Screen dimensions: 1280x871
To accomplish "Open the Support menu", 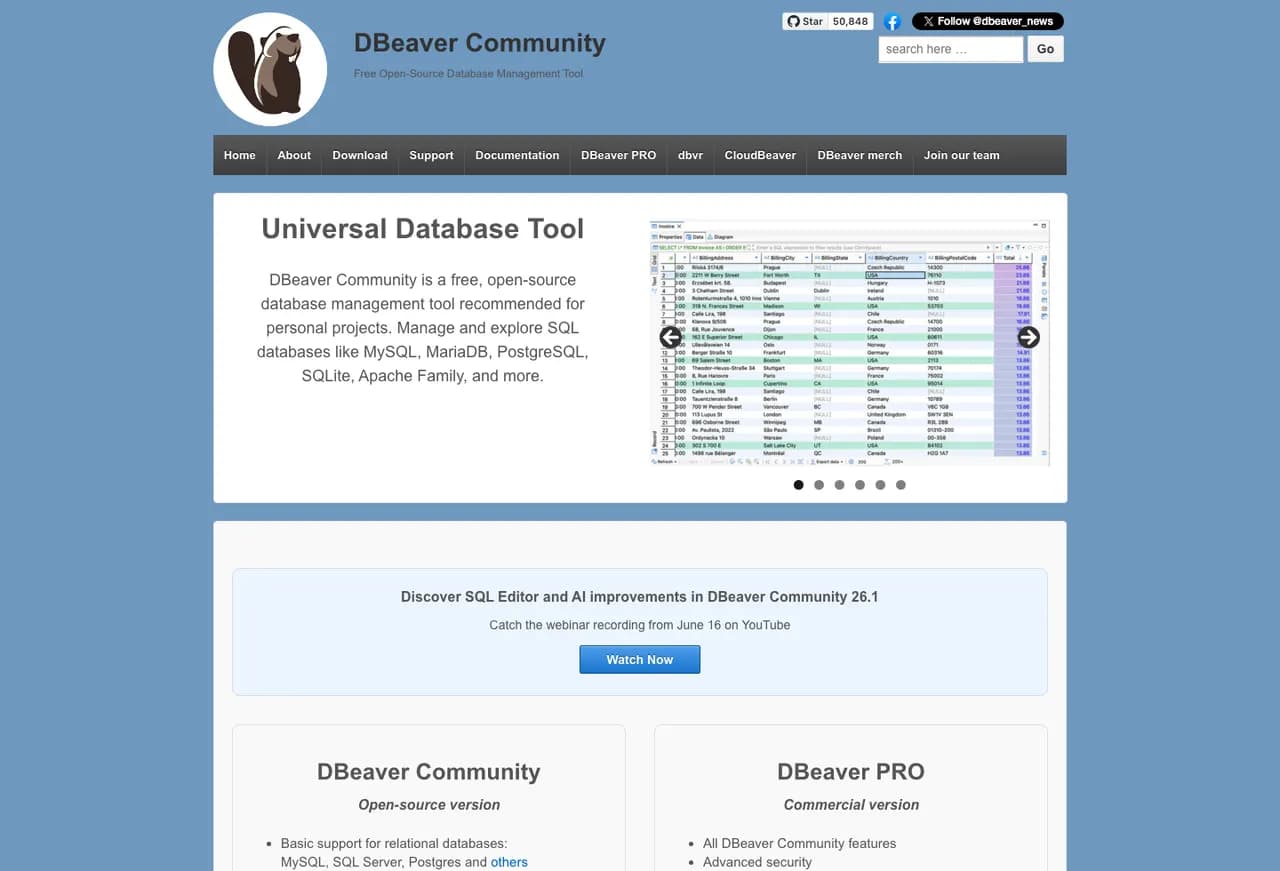I will tap(431, 155).
